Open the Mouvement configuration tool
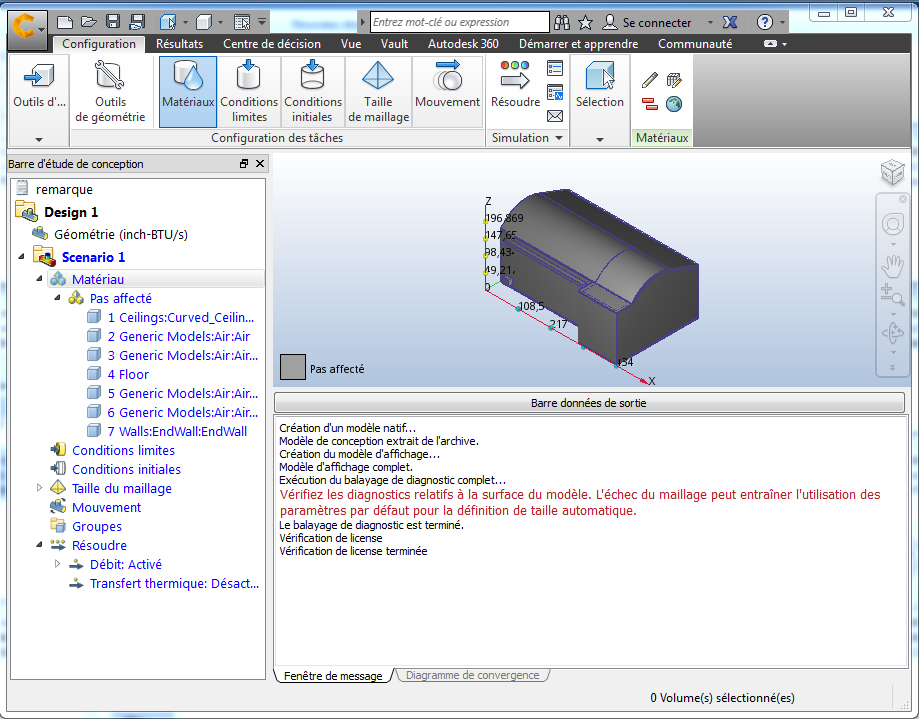This screenshot has width=919, height=719. tap(447, 90)
